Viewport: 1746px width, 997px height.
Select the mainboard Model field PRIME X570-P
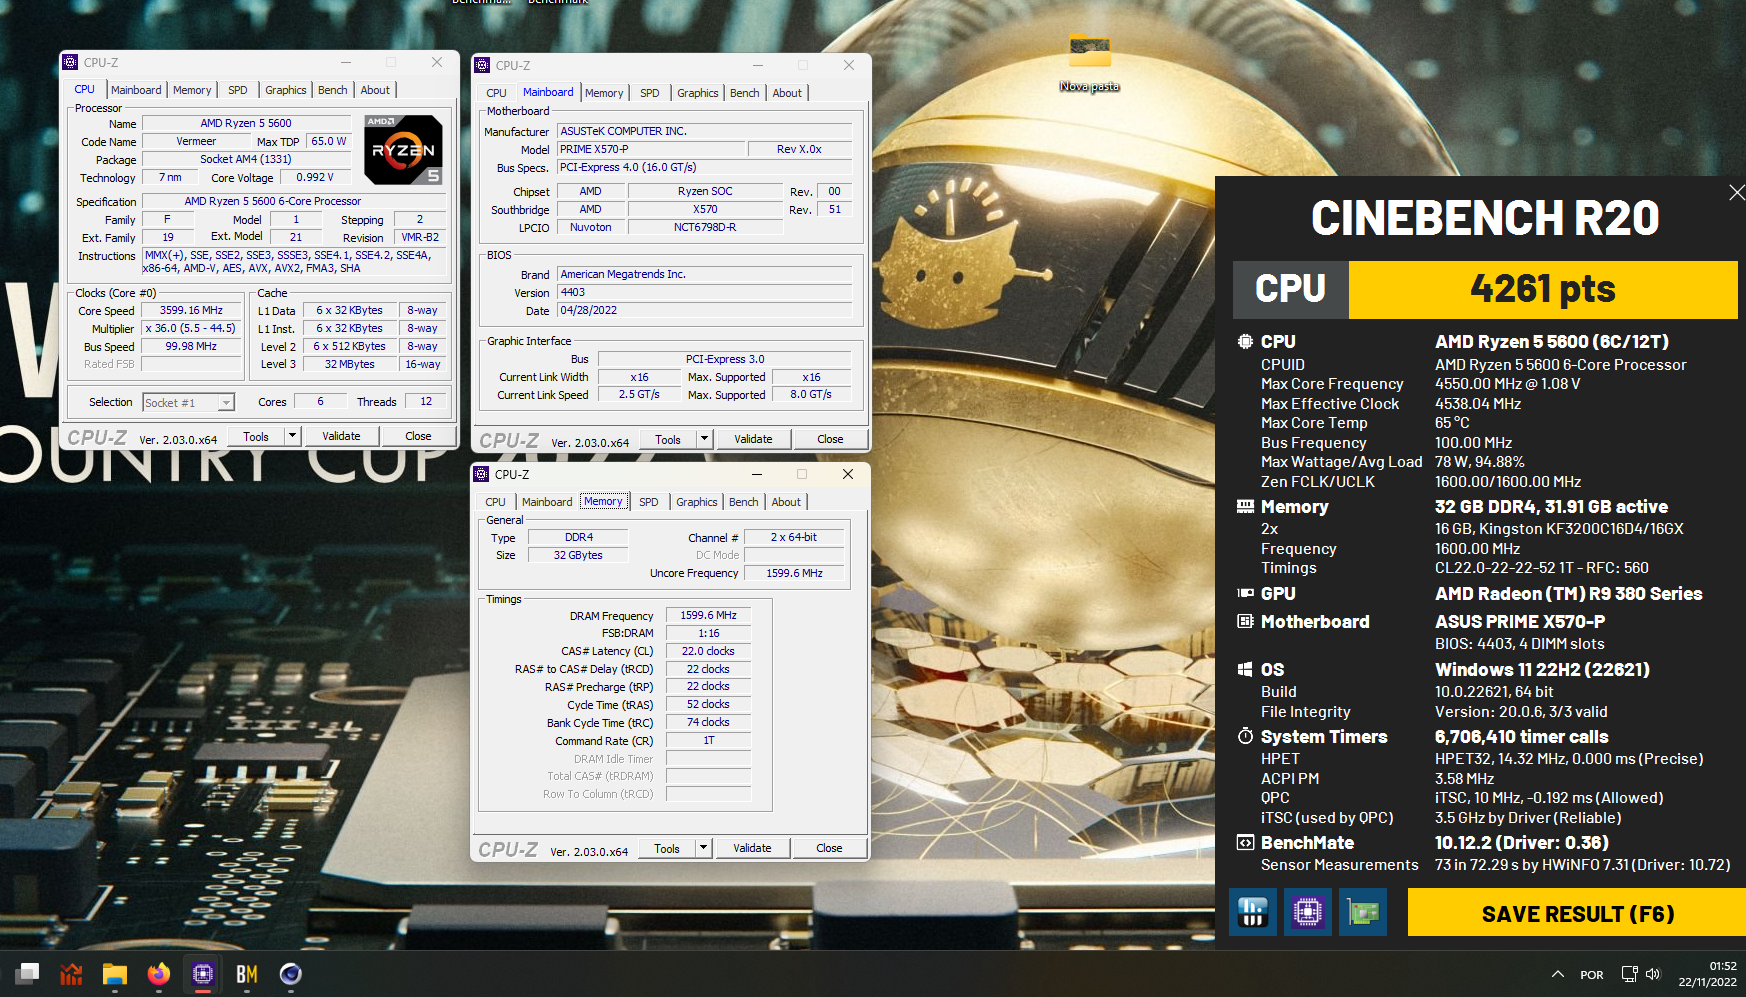coord(651,149)
